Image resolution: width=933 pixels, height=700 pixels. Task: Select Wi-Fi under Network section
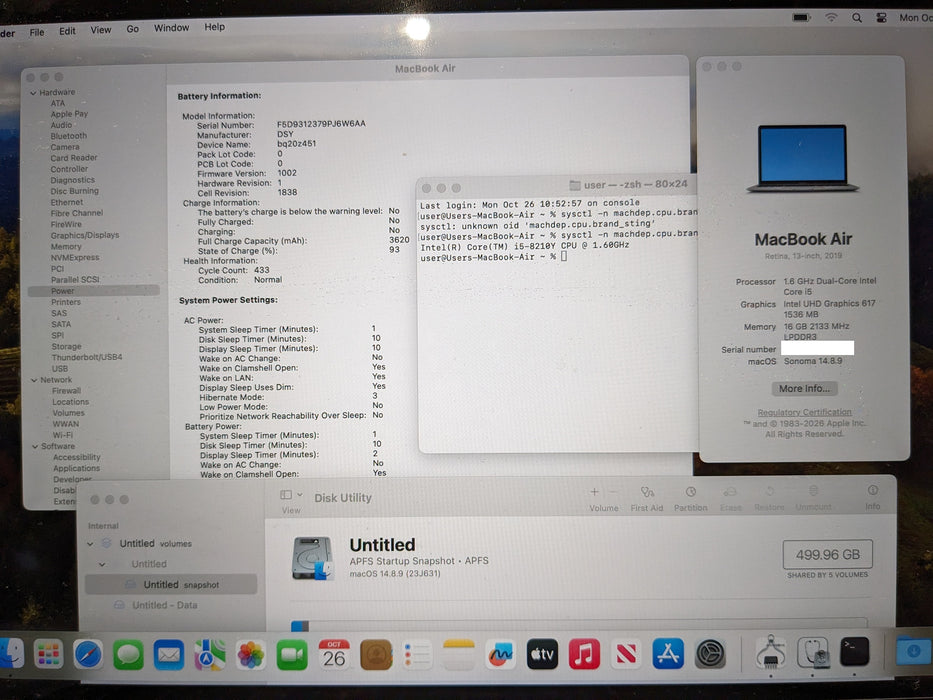tap(62, 435)
